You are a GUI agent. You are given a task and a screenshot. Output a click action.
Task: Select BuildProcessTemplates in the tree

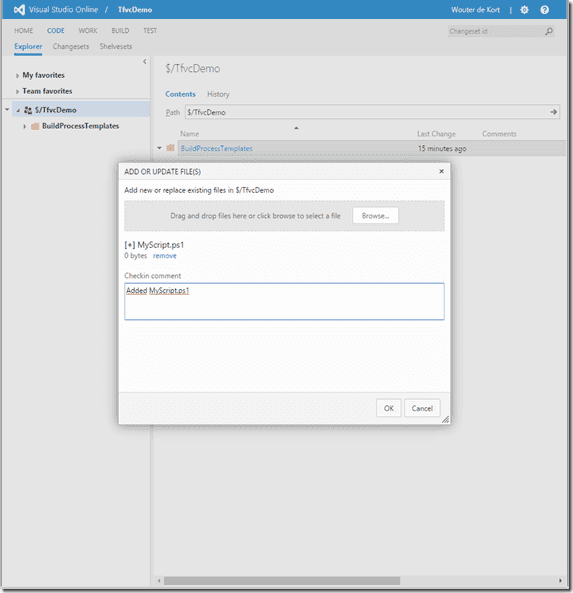click(x=81, y=126)
